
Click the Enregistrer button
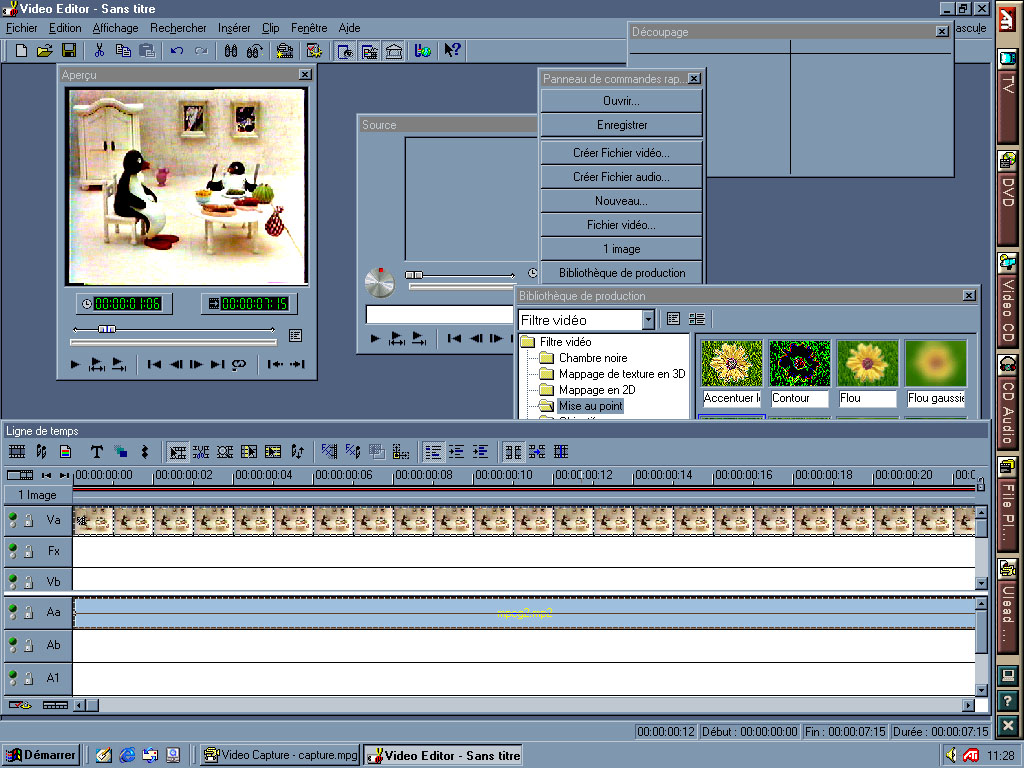[x=621, y=125]
